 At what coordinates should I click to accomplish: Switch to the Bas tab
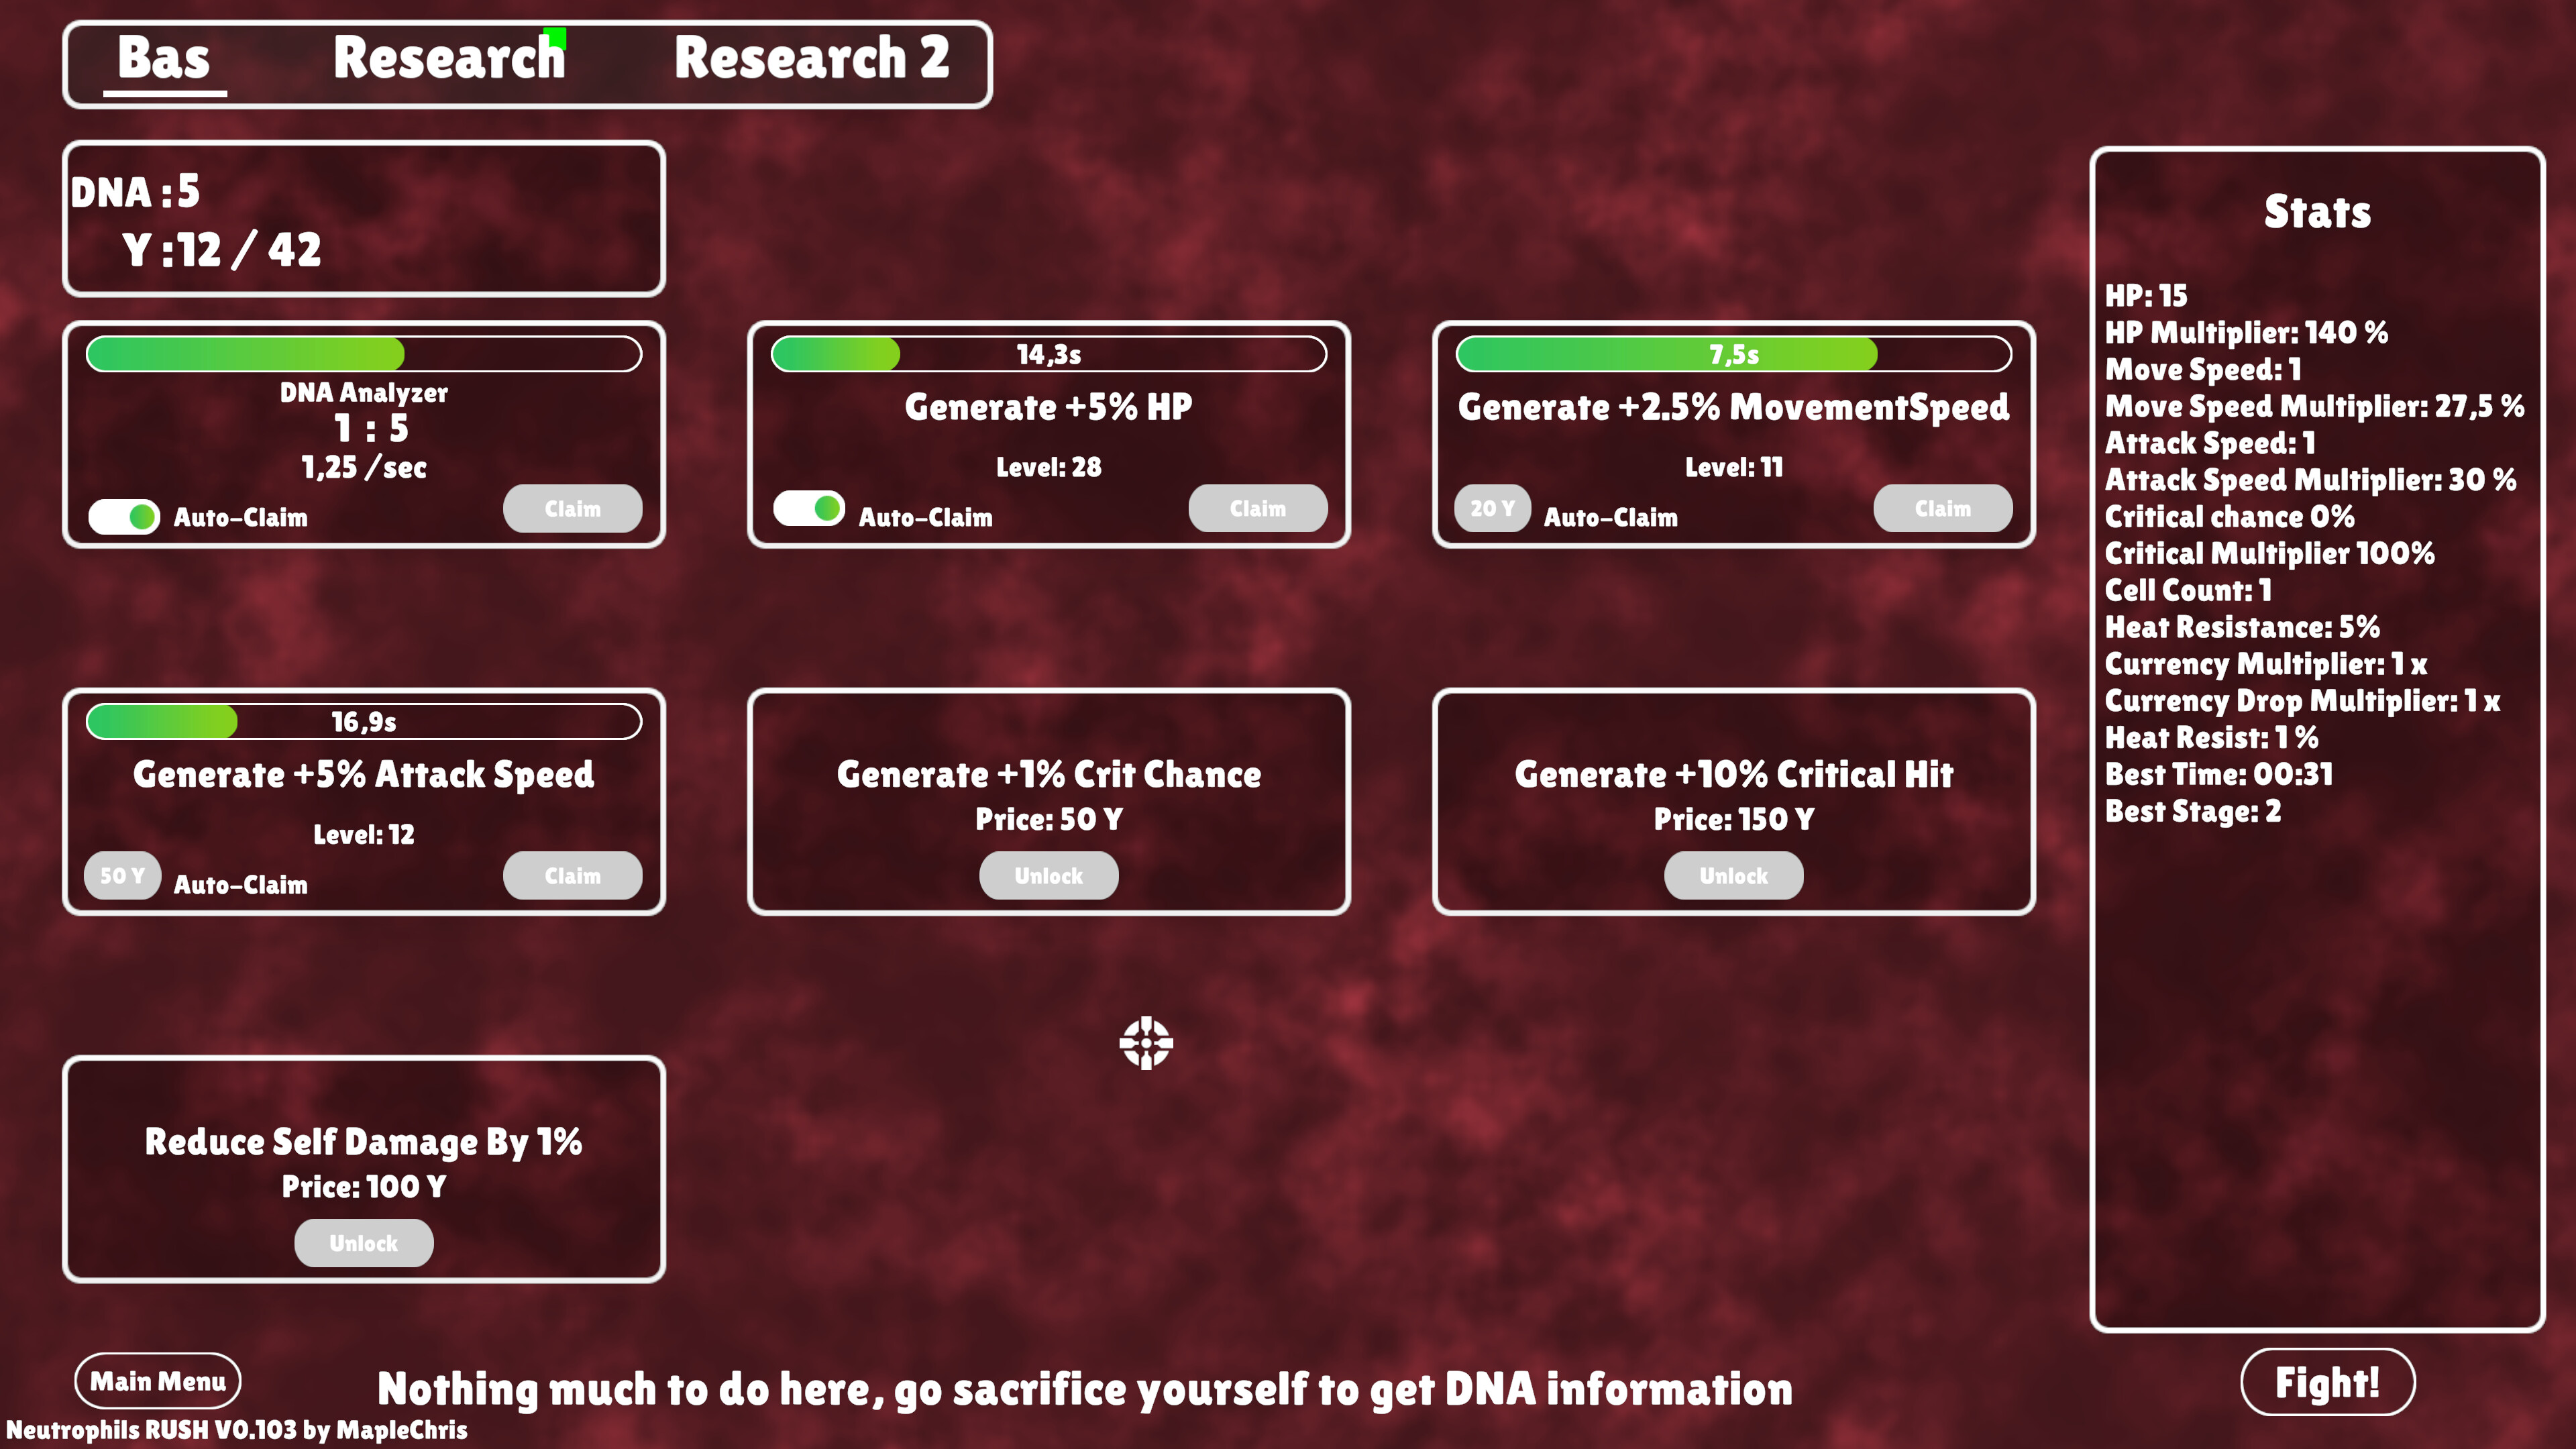164,58
